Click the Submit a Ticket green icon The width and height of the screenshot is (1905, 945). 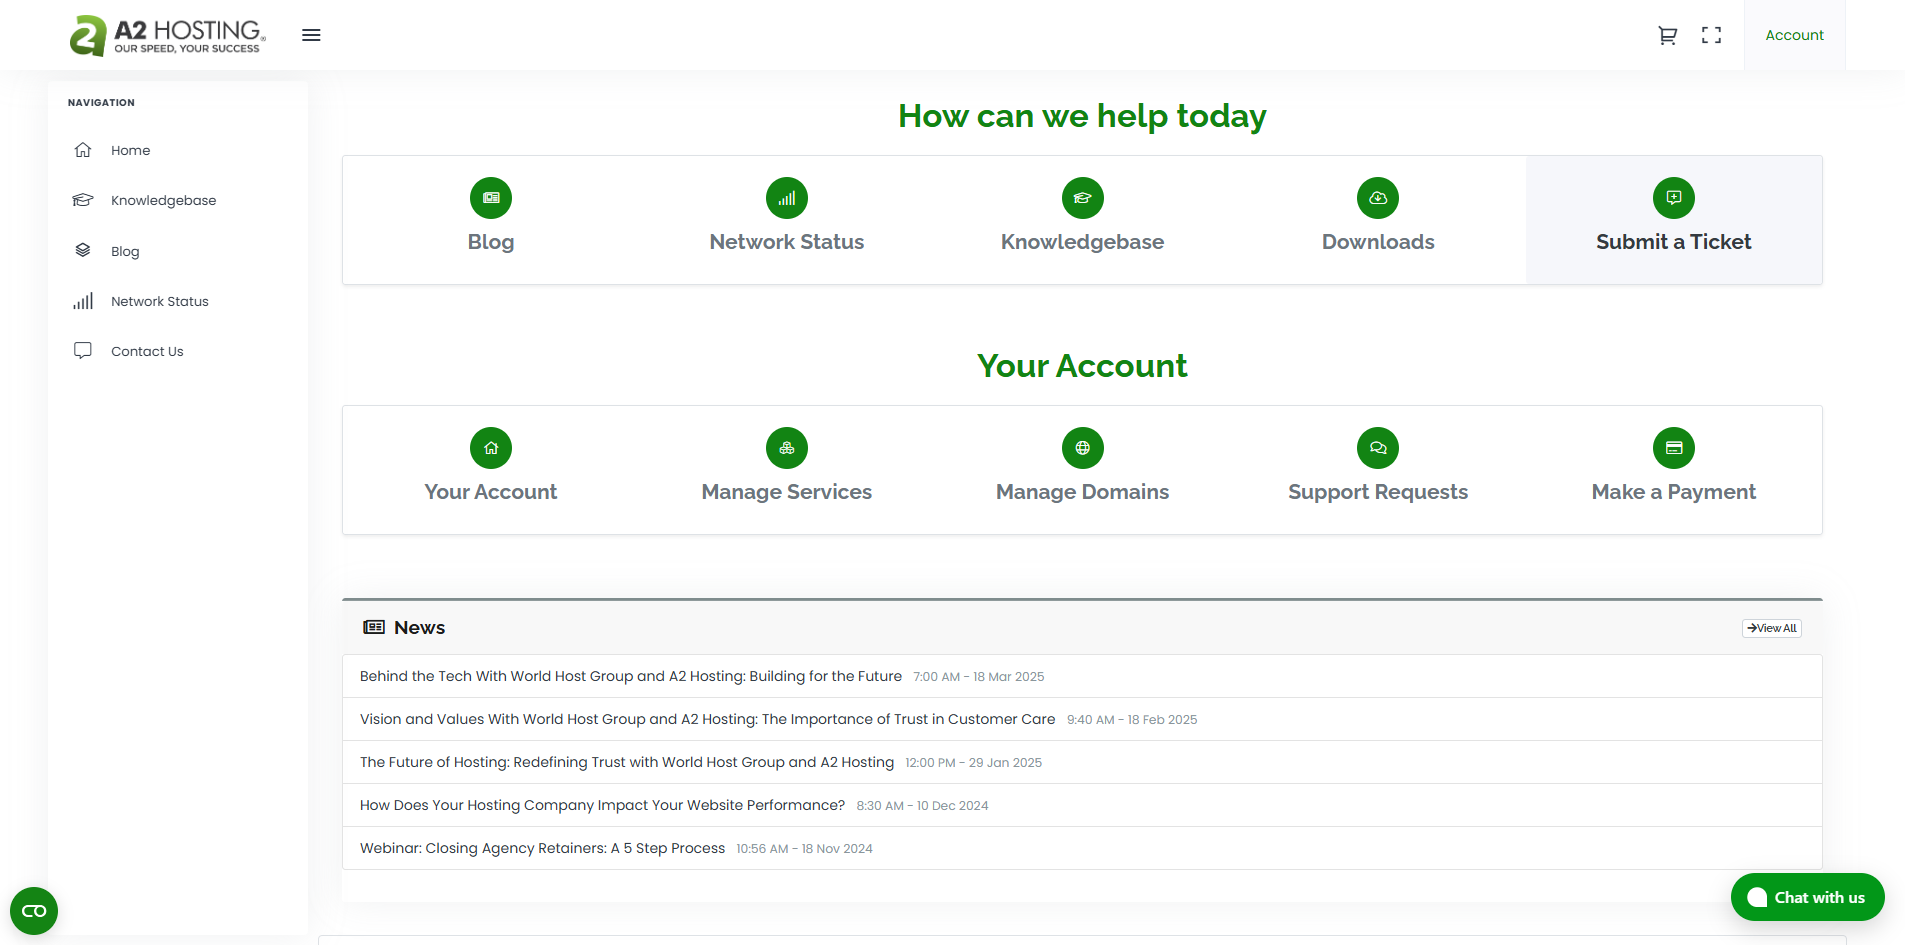pyautogui.click(x=1674, y=198)
